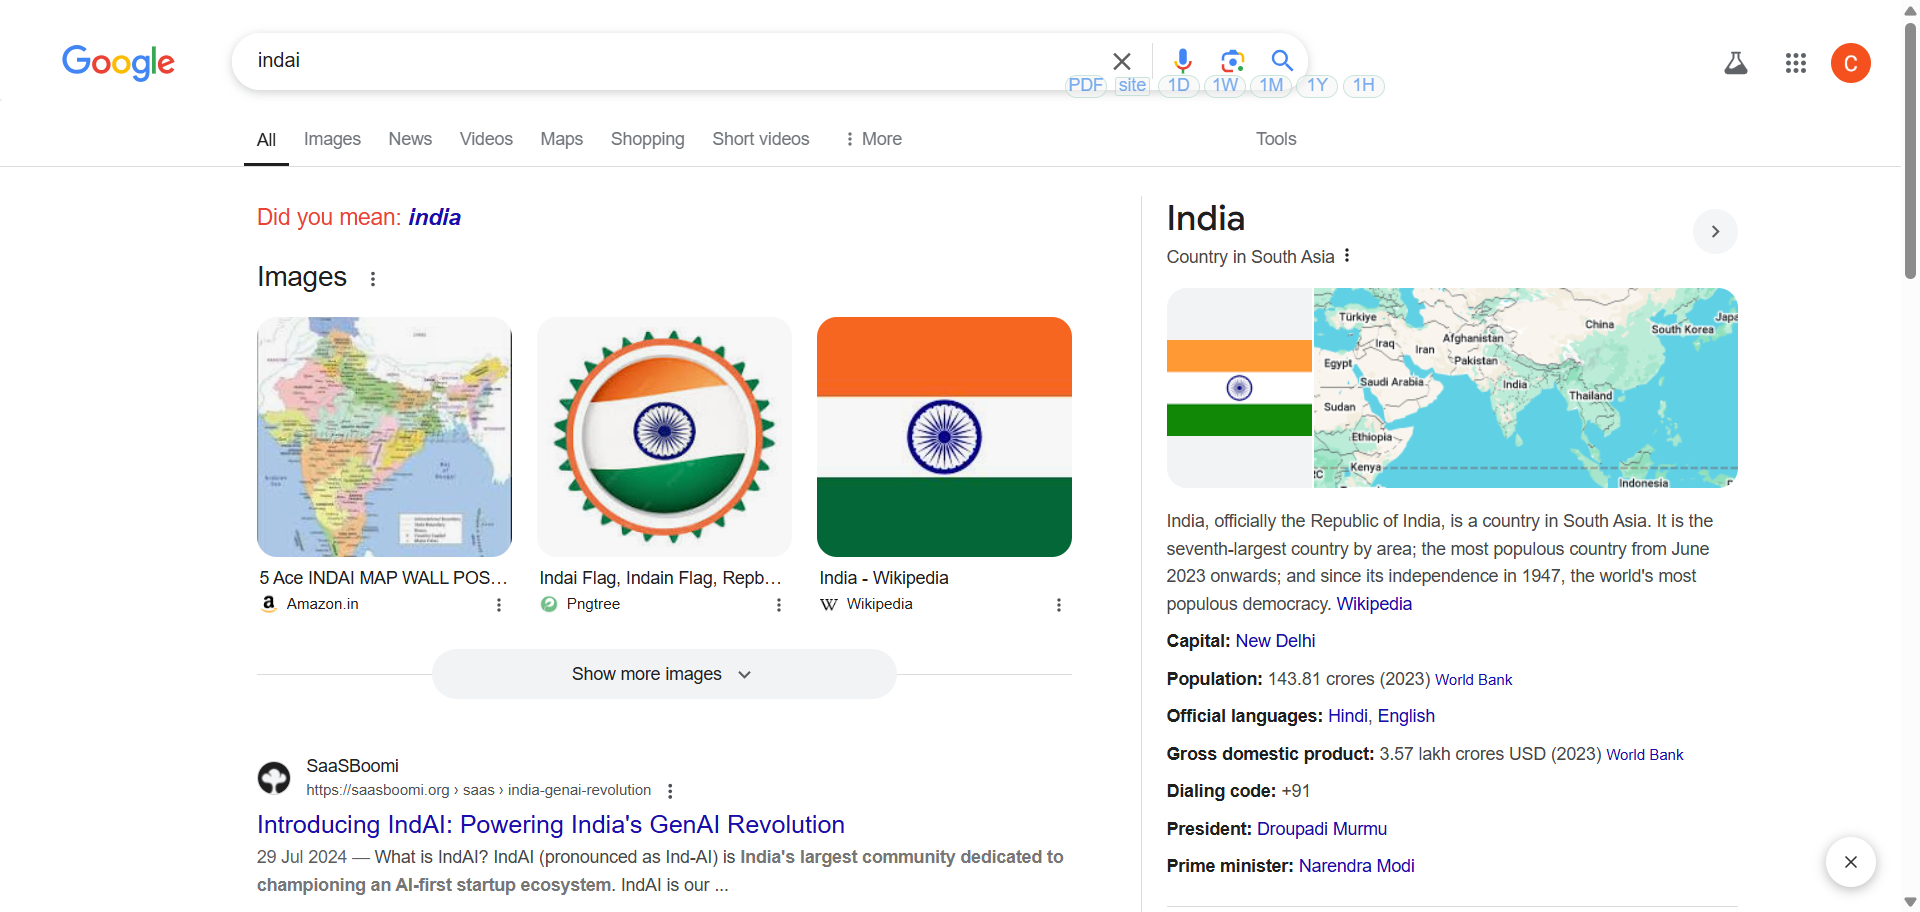Open the map of India in panel
Image resolution: width=1920 pixels, height=912 pixels.
1526,388
